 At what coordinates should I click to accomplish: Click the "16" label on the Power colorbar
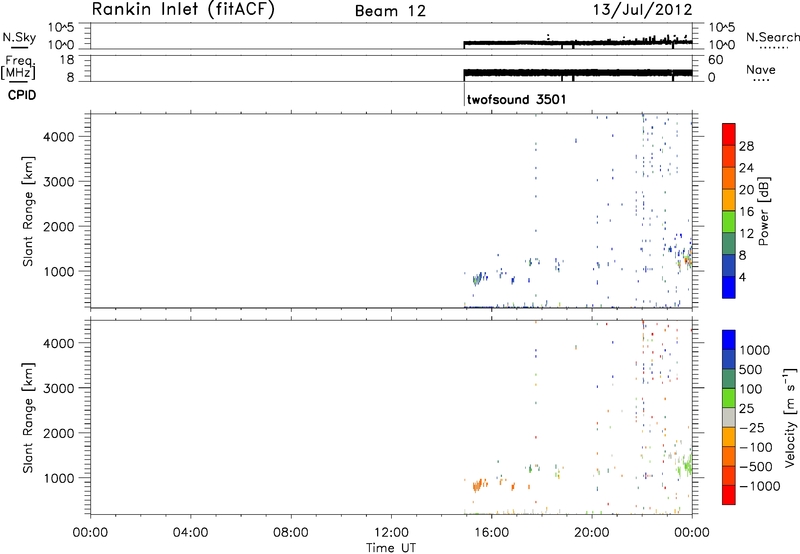tap(746, 212)
